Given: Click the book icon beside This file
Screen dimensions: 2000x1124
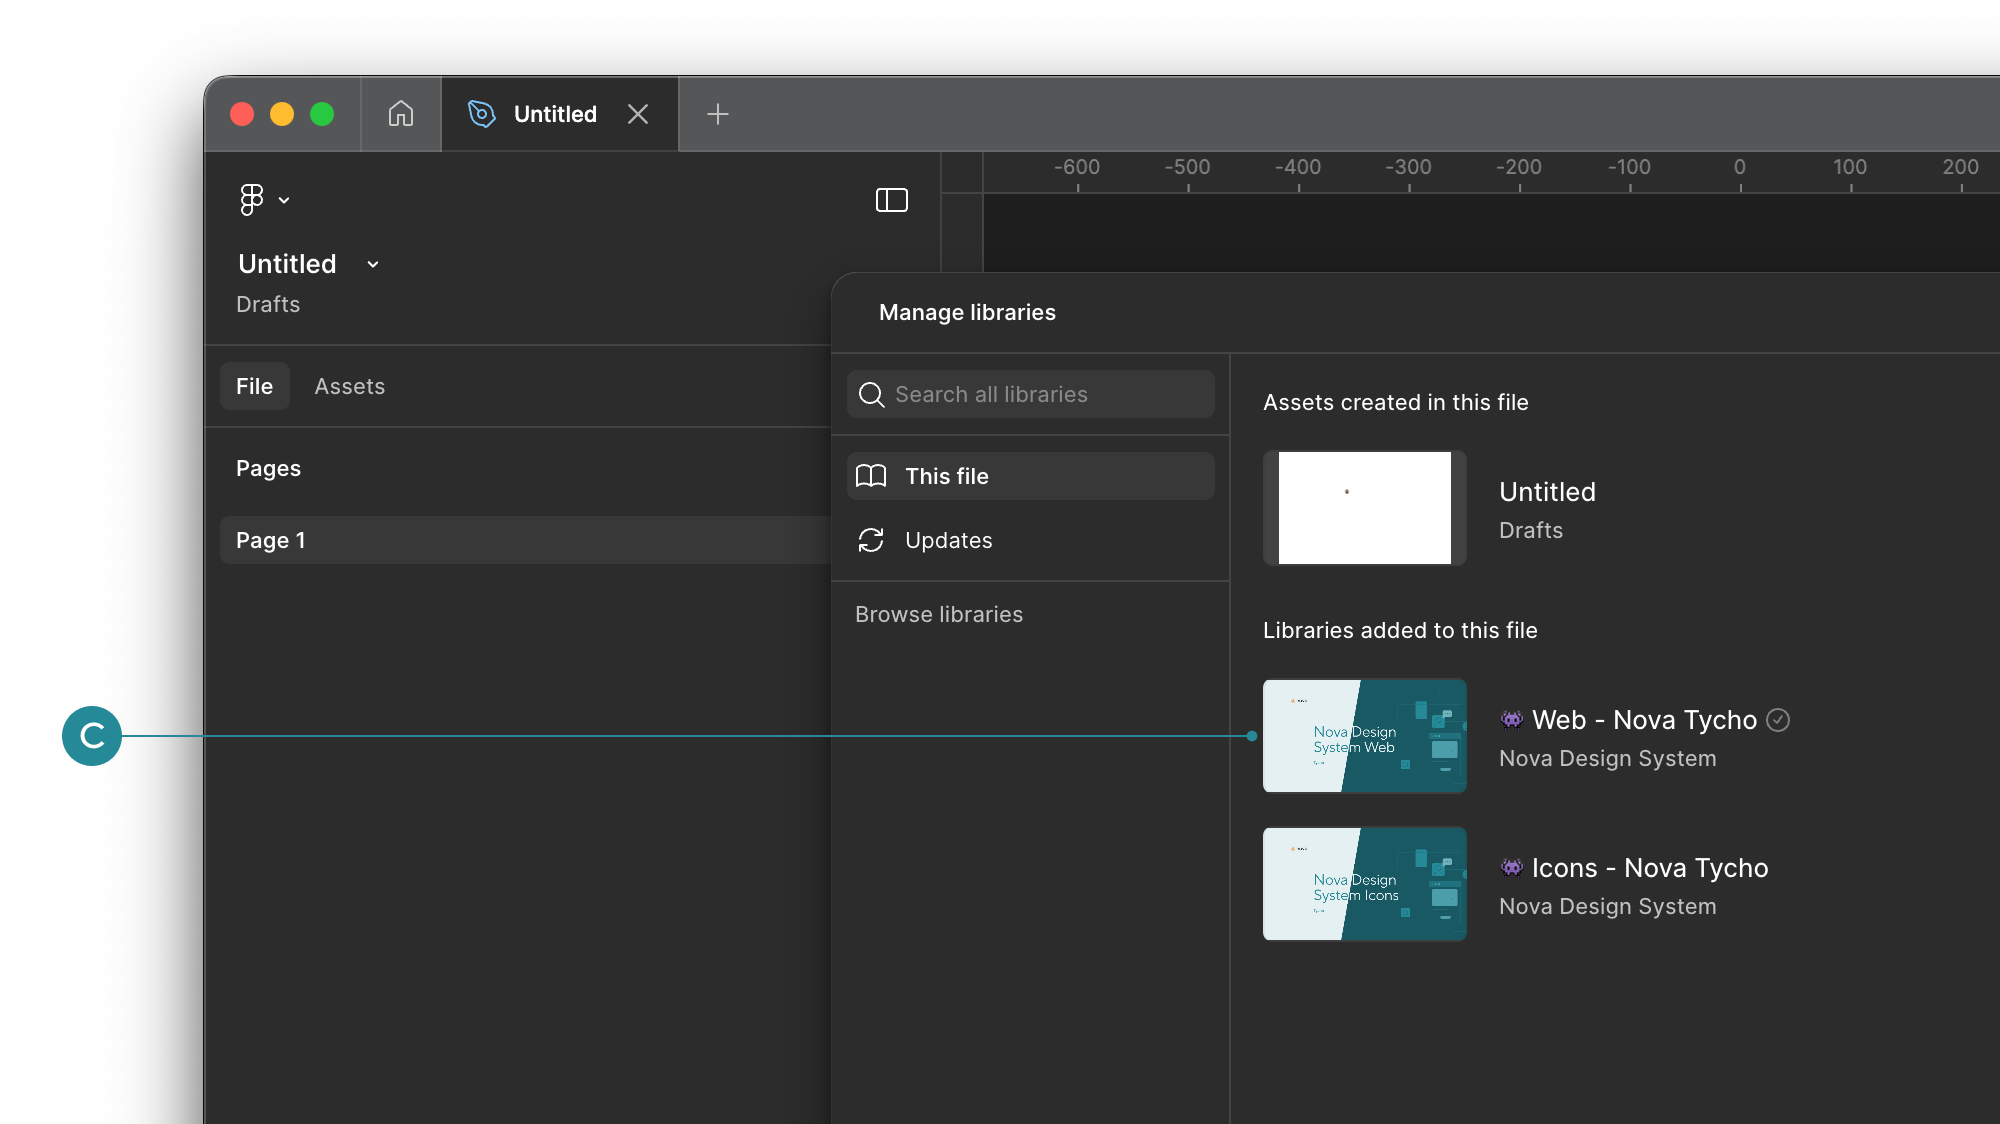Looking at the screenshot, I should [871, 476].
